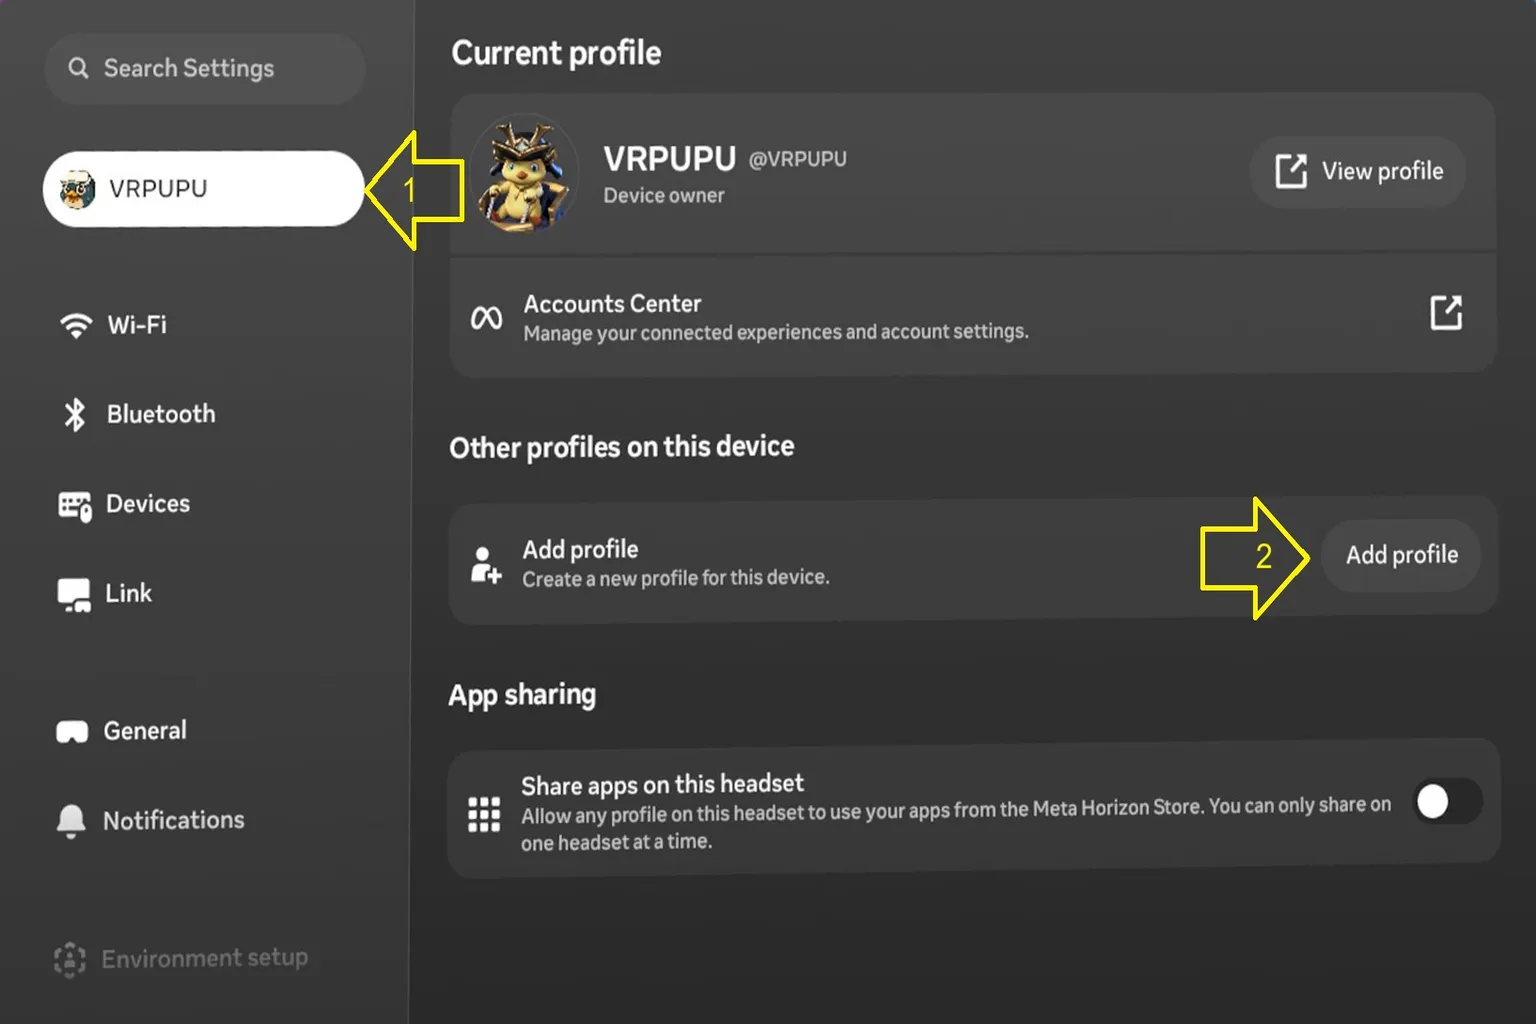Open Bluetooth settings
The image size is (1536, 1024).
coord(161,414)
